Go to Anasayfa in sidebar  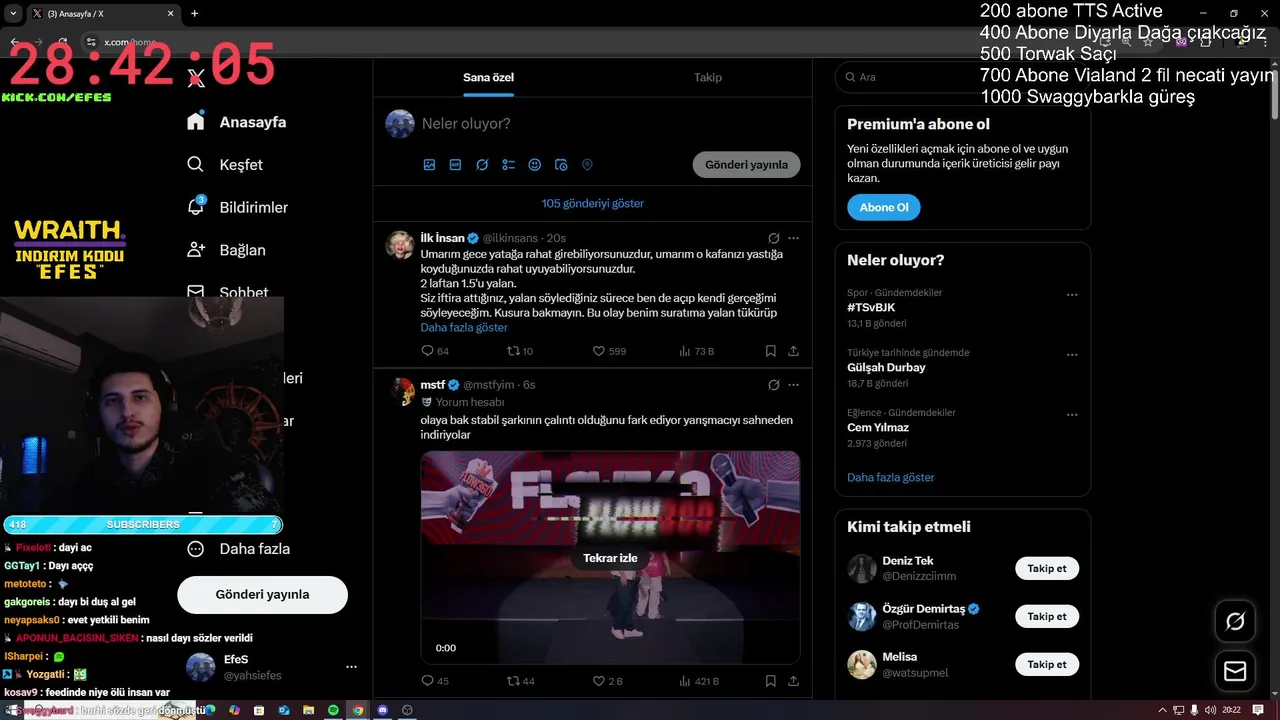coord(237,122)
